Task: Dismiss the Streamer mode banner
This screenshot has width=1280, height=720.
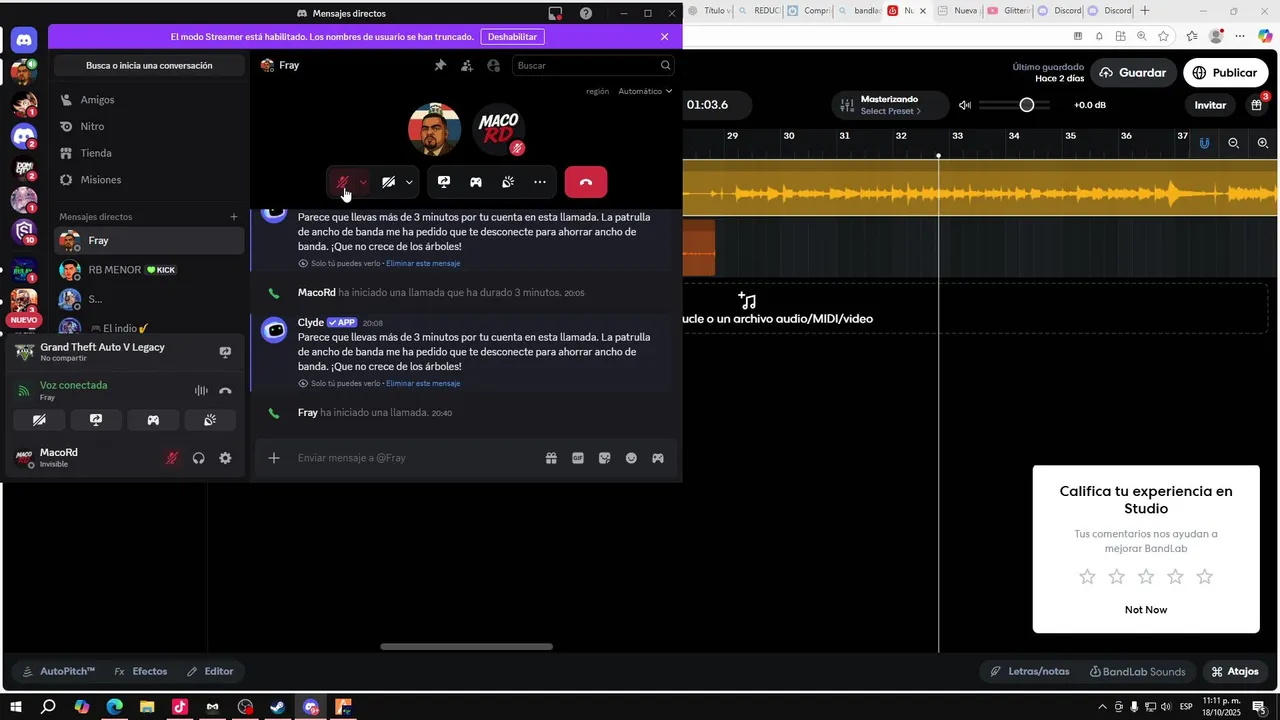Action: (665, 37)
